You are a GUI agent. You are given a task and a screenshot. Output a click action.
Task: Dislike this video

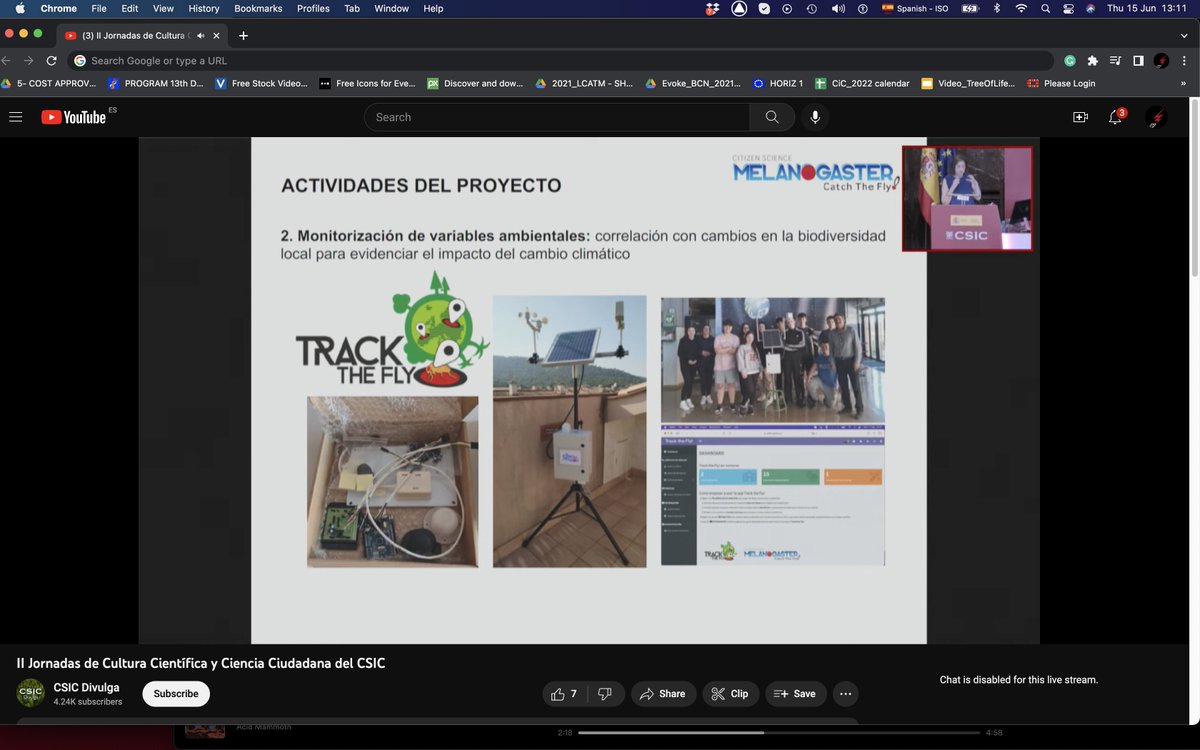(605, 694)
